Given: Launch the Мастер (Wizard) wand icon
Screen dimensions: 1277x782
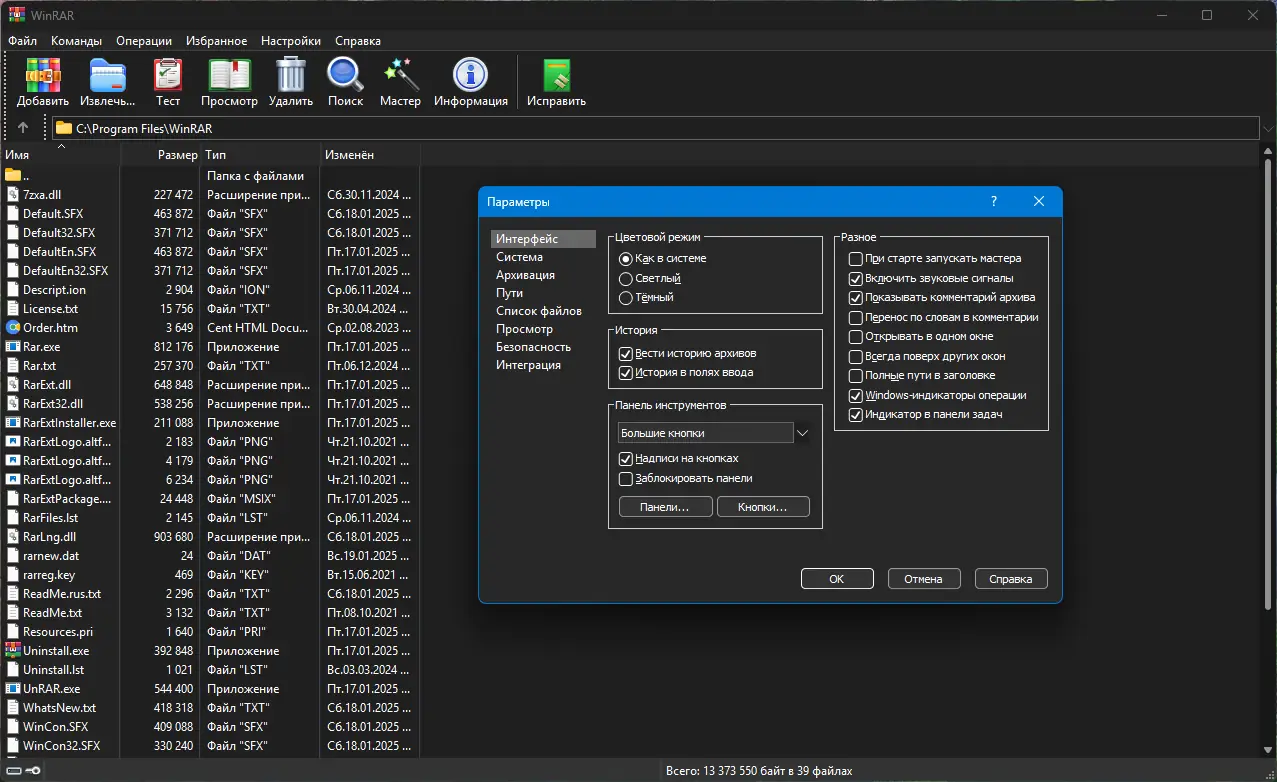Looking at the screenshot, I should [x=400, y=76].
